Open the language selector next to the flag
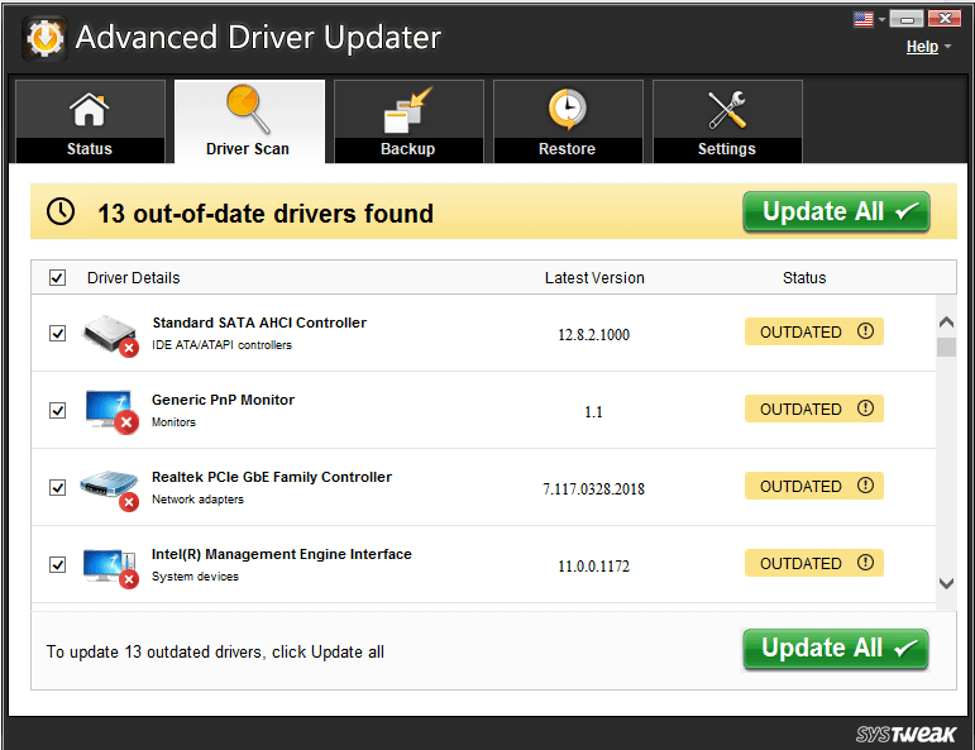This screenshot has height=750, width=975. click(884, 17)
